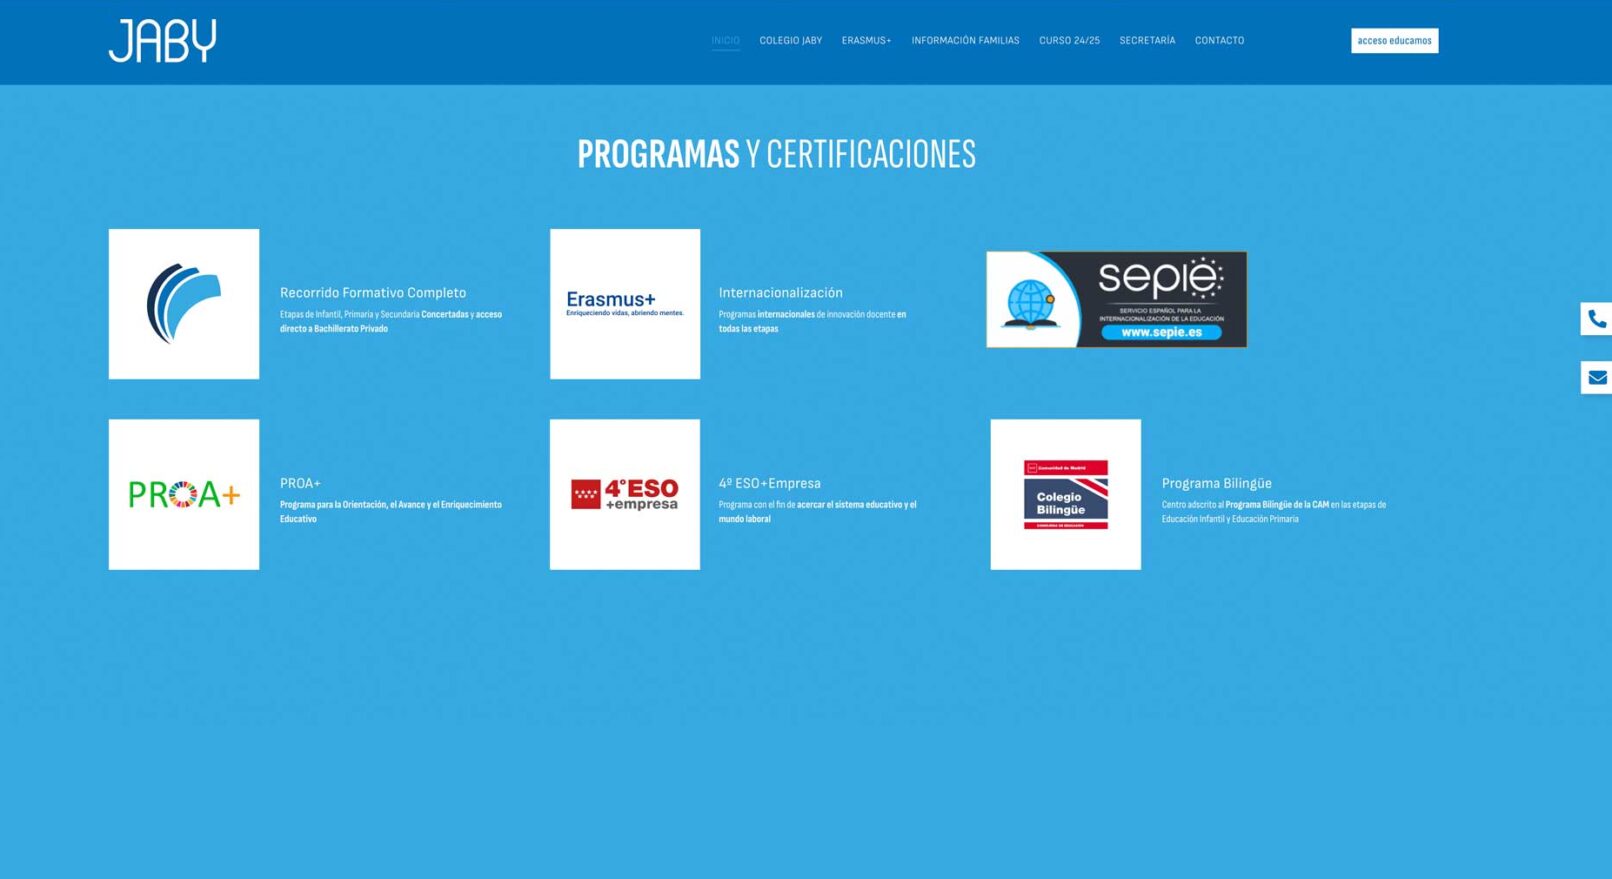Image resolution: width=1612 pixels, height=879 pixels.
Task: Click the Recorrido Formativo Completo title
Action: coord(373,293)
